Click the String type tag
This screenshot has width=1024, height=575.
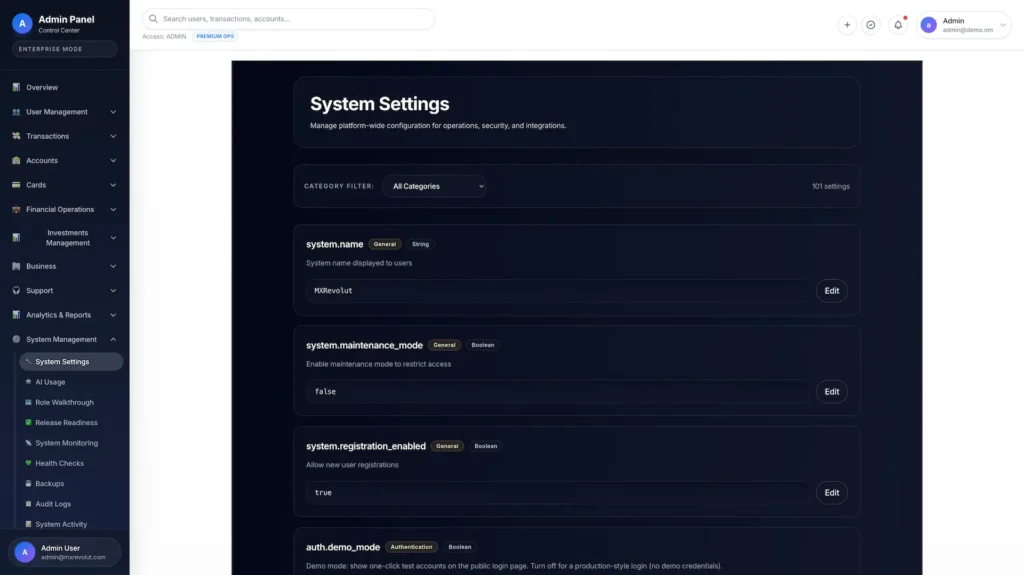(x=421, y=244)
